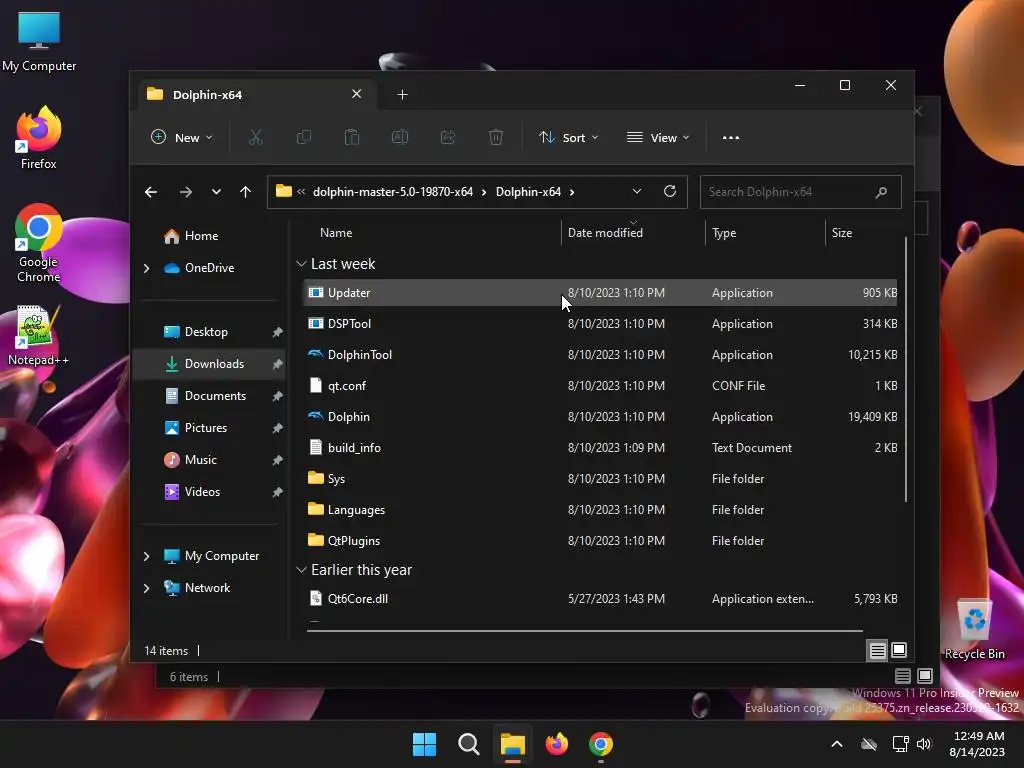This screenshot has width=1024, height=768.
Task: Sort by the Type column header
Action: click(765, 233)
